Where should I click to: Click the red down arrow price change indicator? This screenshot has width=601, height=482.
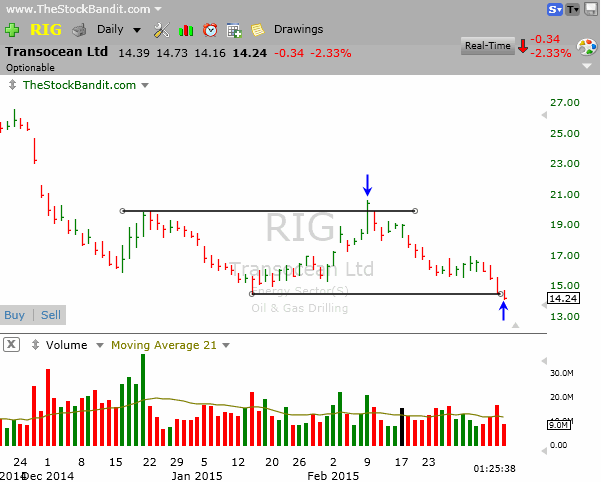click(522, 46)
